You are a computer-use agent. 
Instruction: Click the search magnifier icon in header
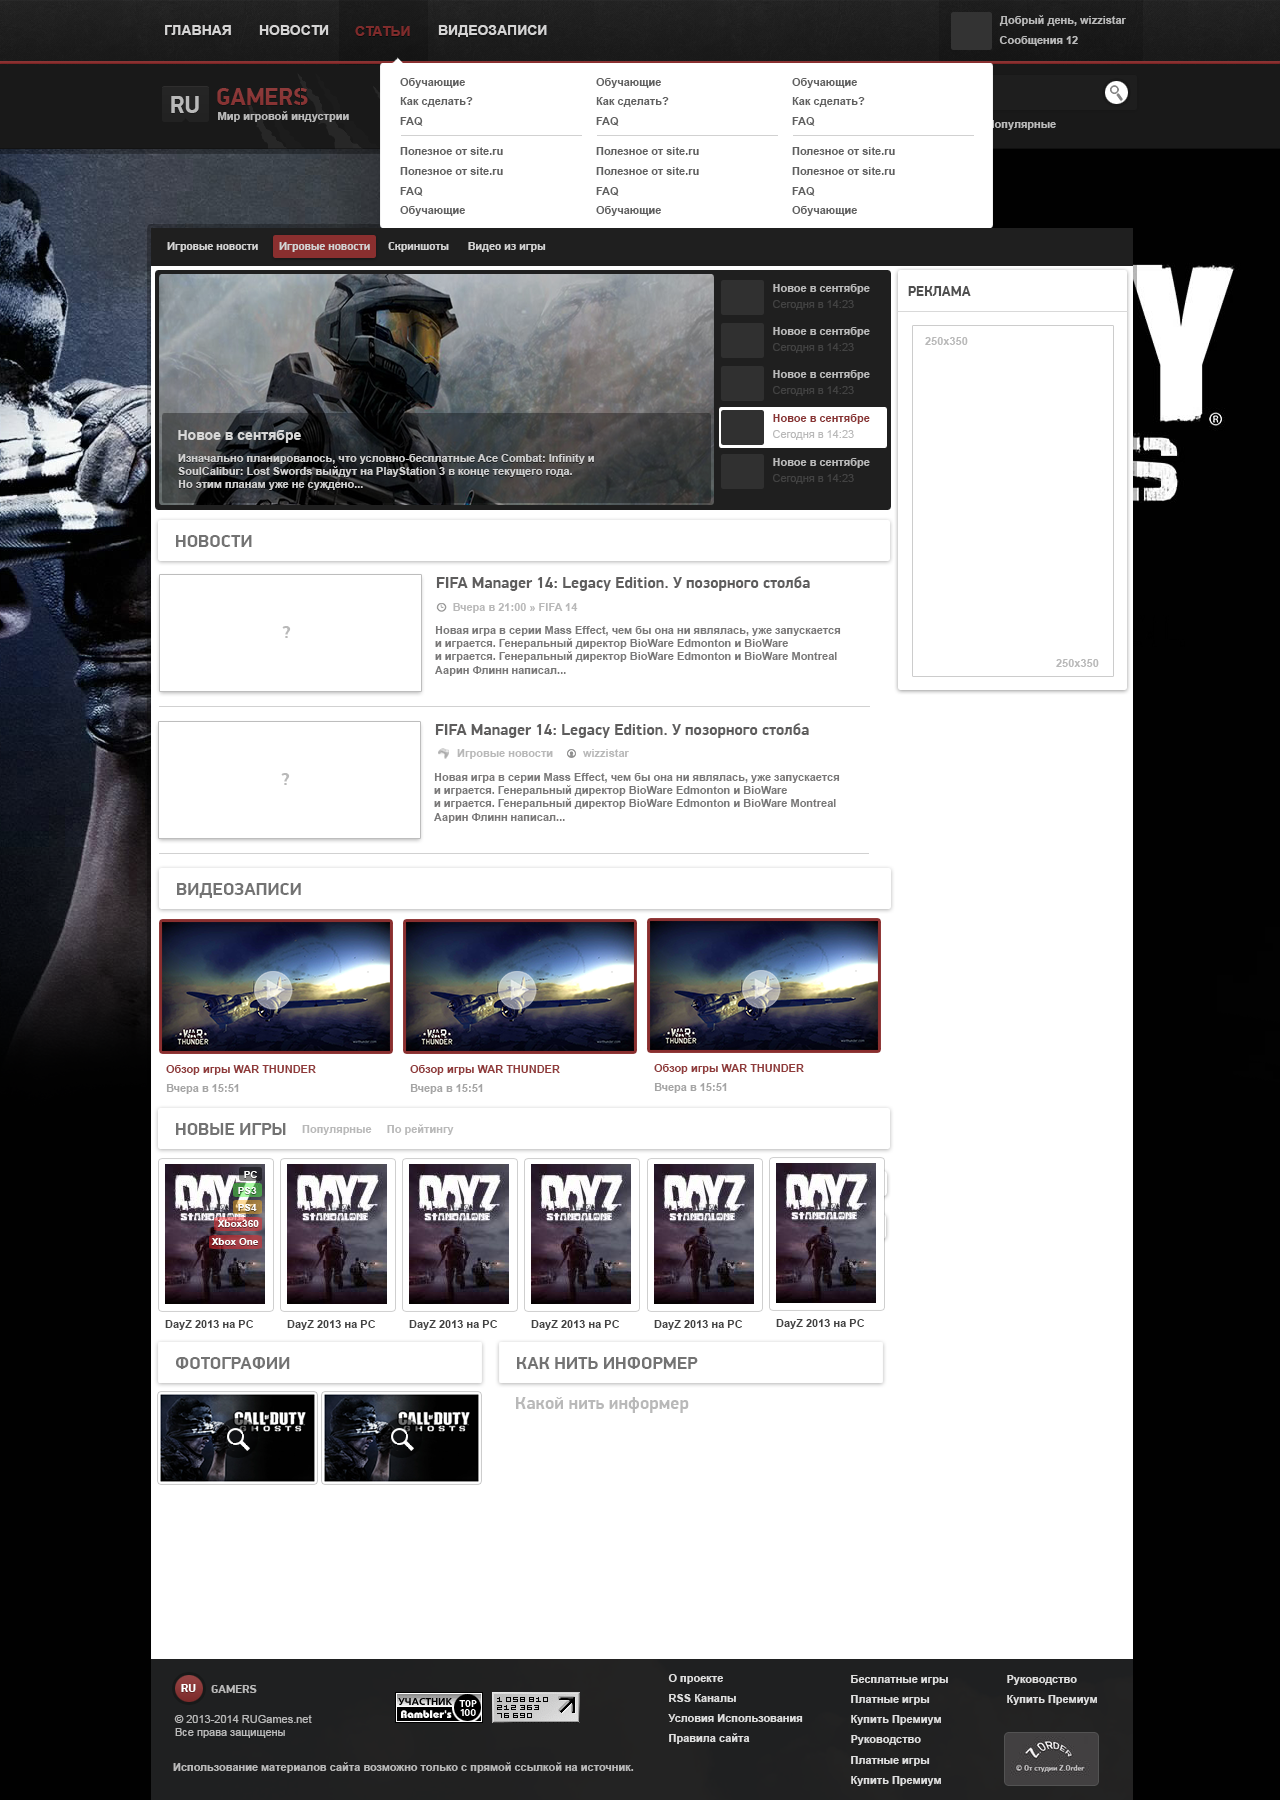1116,93
